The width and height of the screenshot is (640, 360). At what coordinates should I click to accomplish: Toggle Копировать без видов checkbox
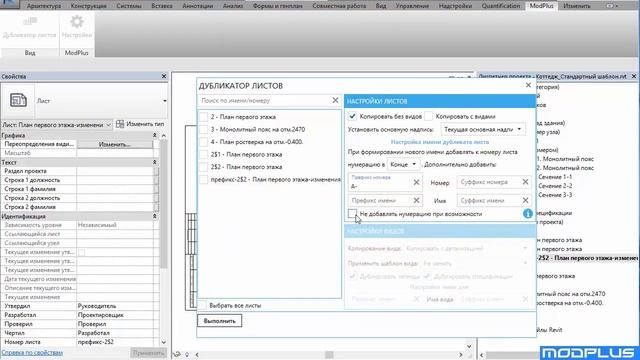click(352, 116)
